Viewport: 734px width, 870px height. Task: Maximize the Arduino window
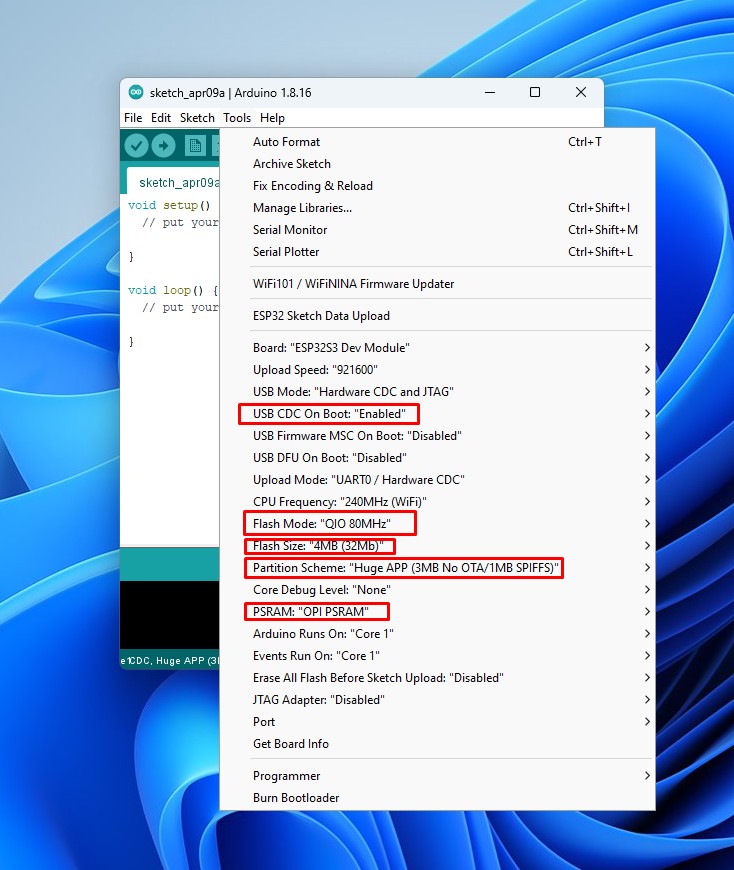(535, 92)
